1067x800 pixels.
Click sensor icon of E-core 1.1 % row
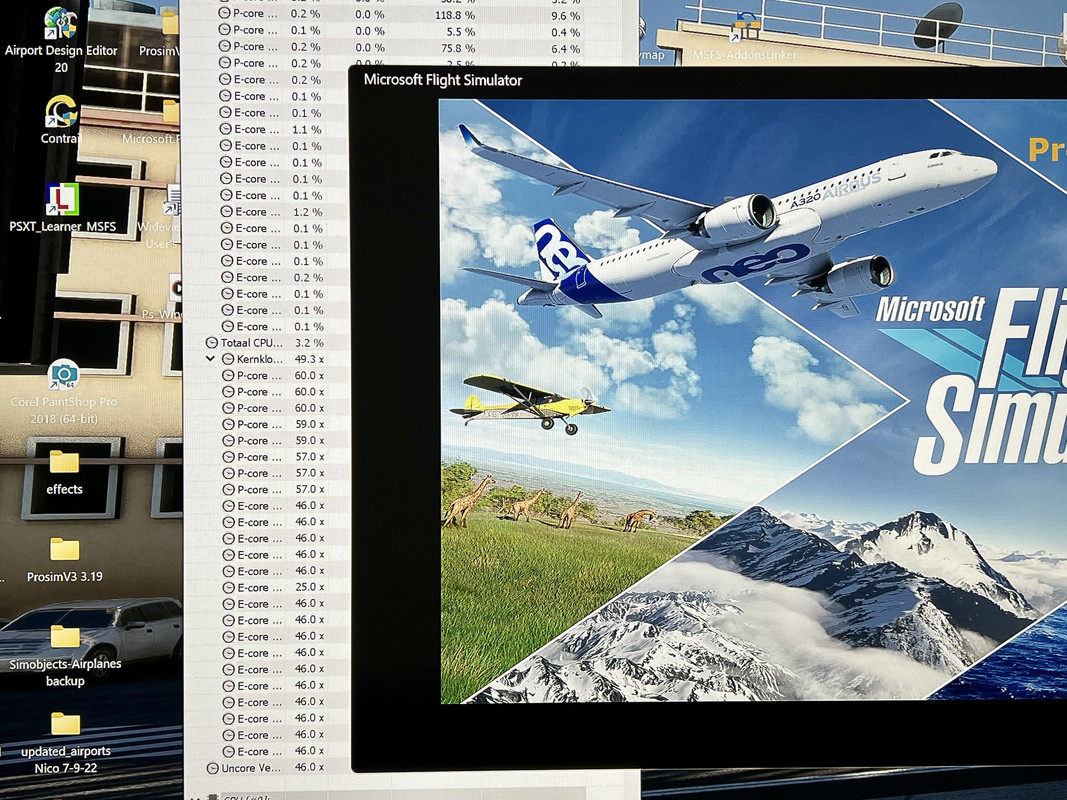[x=226, y=129]
